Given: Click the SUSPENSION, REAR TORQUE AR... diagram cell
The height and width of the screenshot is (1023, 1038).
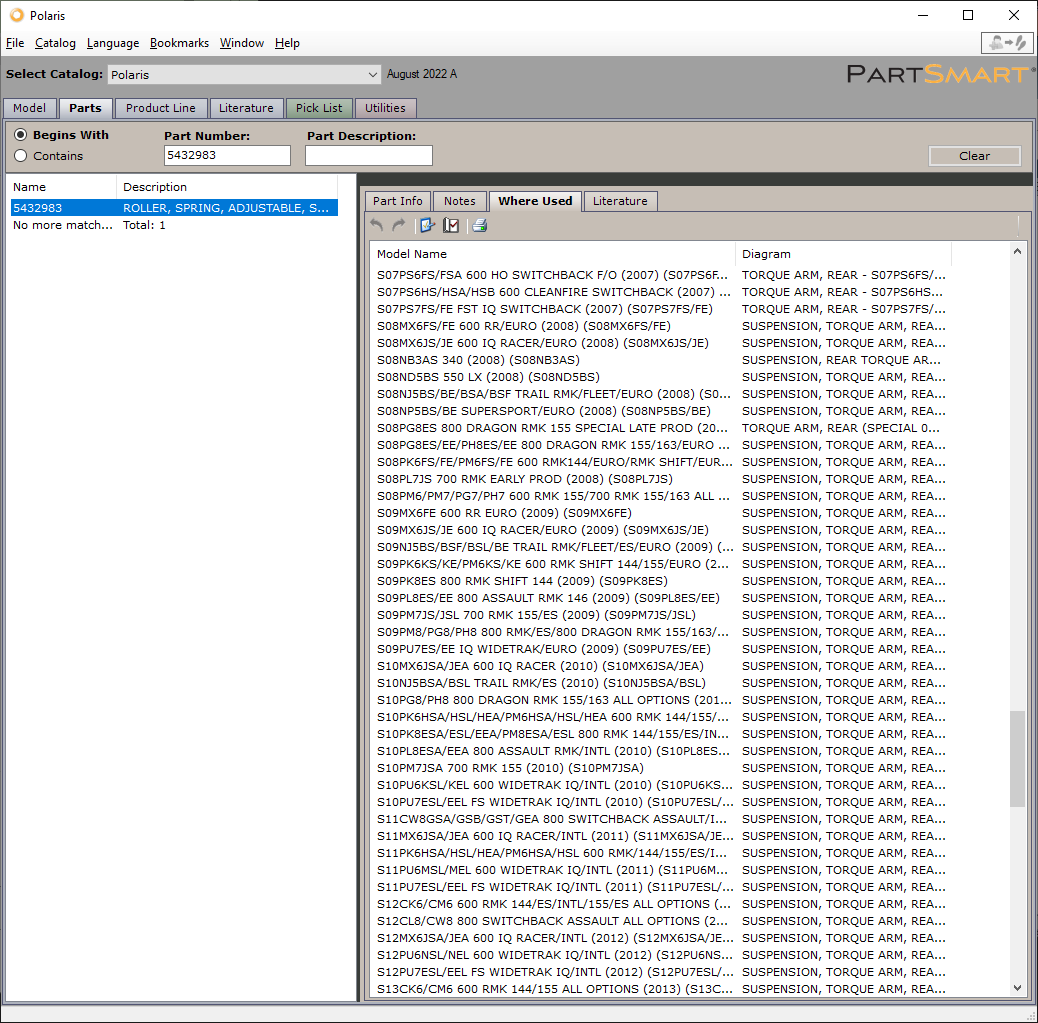Looking at the screenshot, I should point(841,360).
